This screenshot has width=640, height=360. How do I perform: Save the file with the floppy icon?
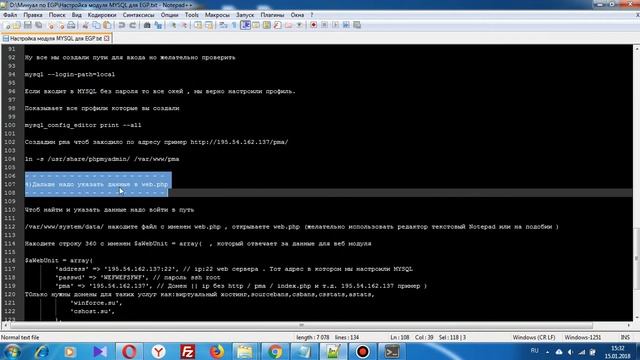[28, 25]
